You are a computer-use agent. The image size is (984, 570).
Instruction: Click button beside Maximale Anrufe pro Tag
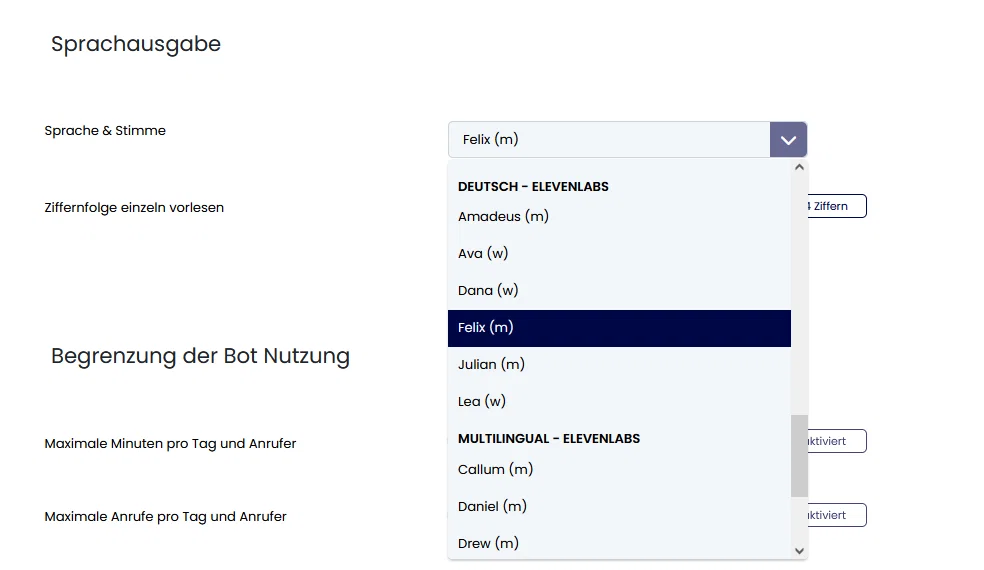click(x=837, y=515)
